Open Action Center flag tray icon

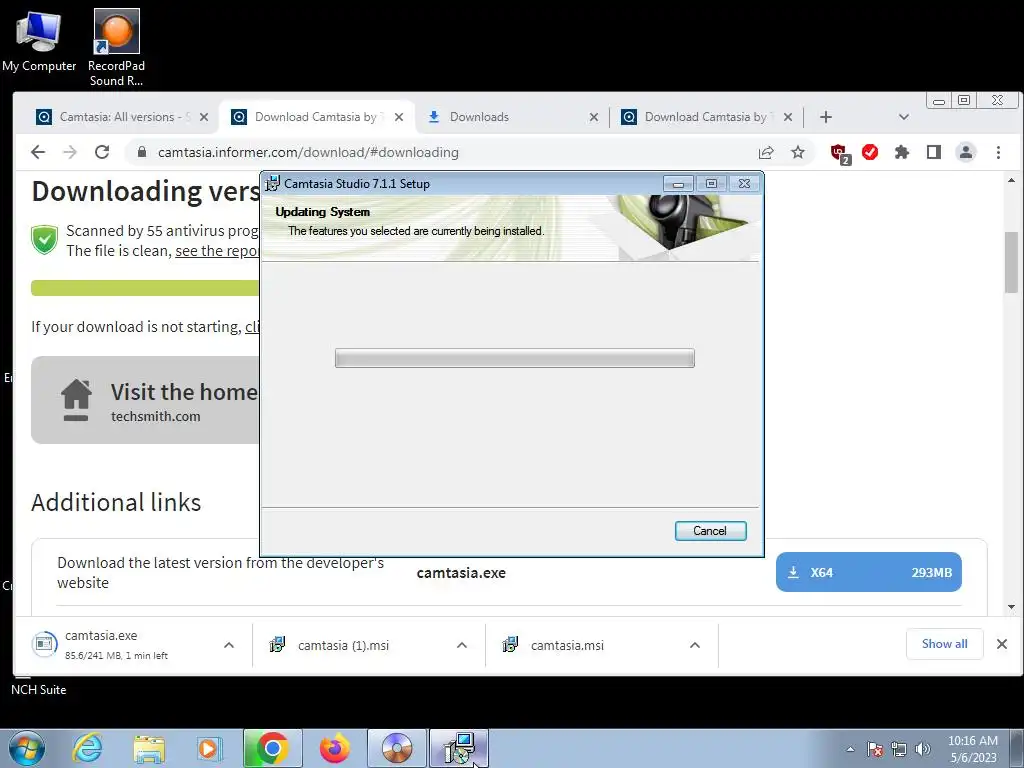875,749
